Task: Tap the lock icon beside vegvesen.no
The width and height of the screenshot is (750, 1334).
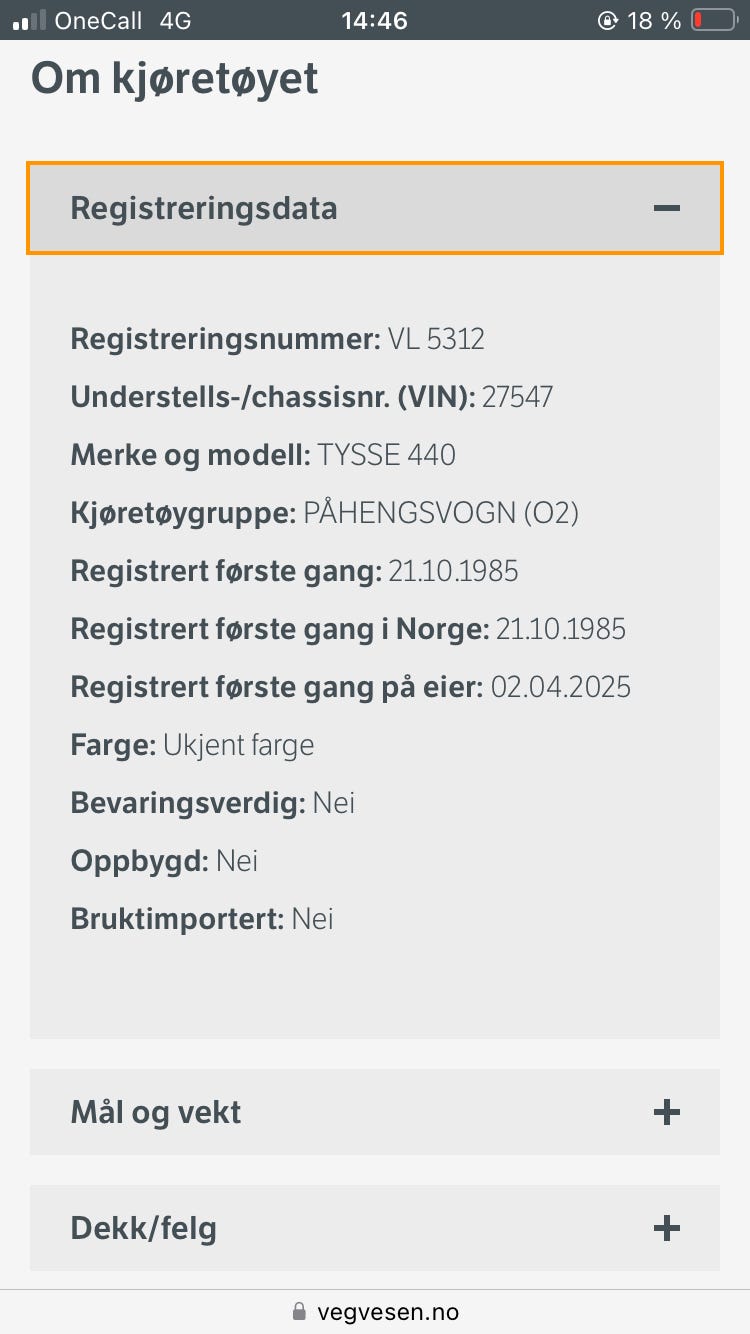Action: [298, 1311]
